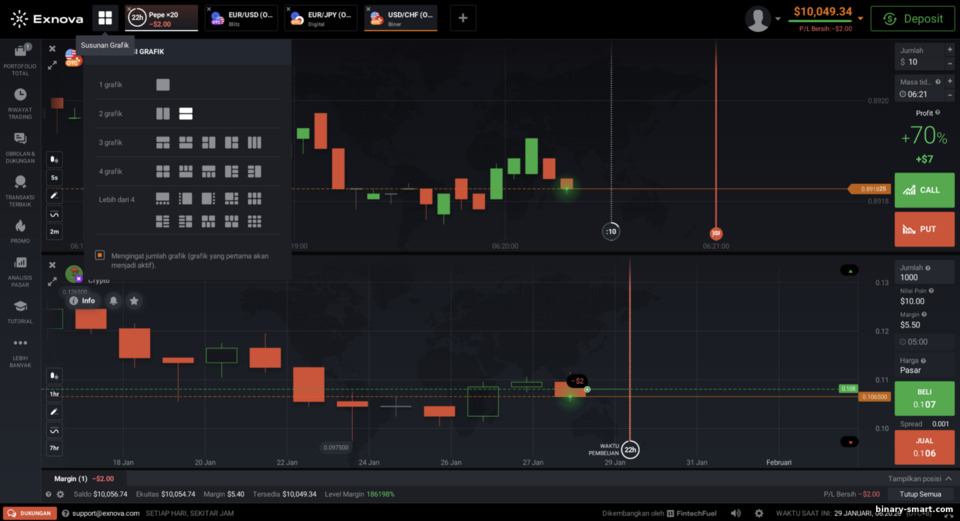Open Portofolio Total in sidebar

(20, 60)
